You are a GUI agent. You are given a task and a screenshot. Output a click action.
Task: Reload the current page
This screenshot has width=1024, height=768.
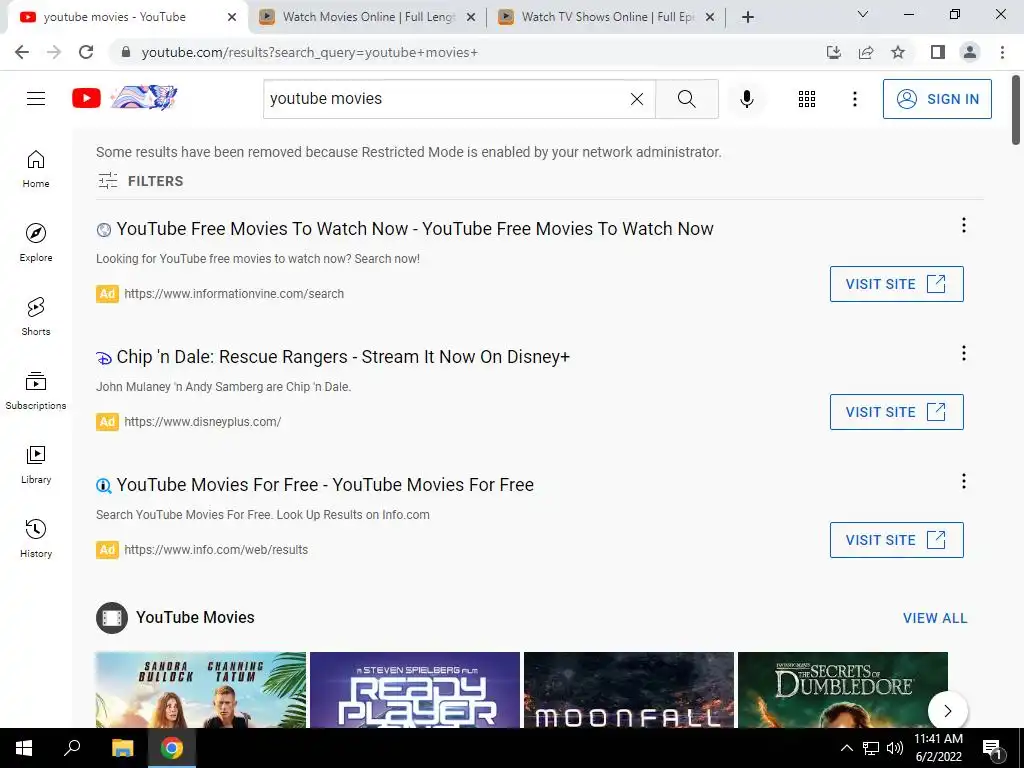(x=86, y=52)
